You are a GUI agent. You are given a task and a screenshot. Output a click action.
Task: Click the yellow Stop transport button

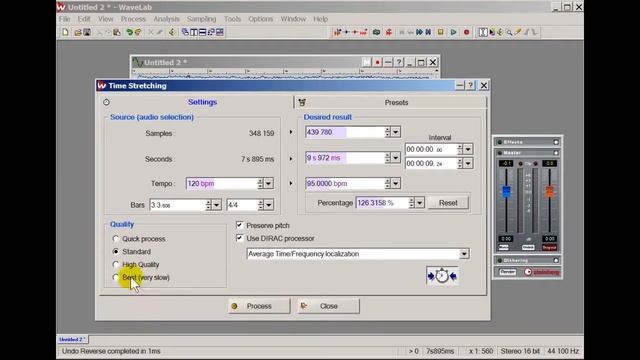[x=440, y=32]
